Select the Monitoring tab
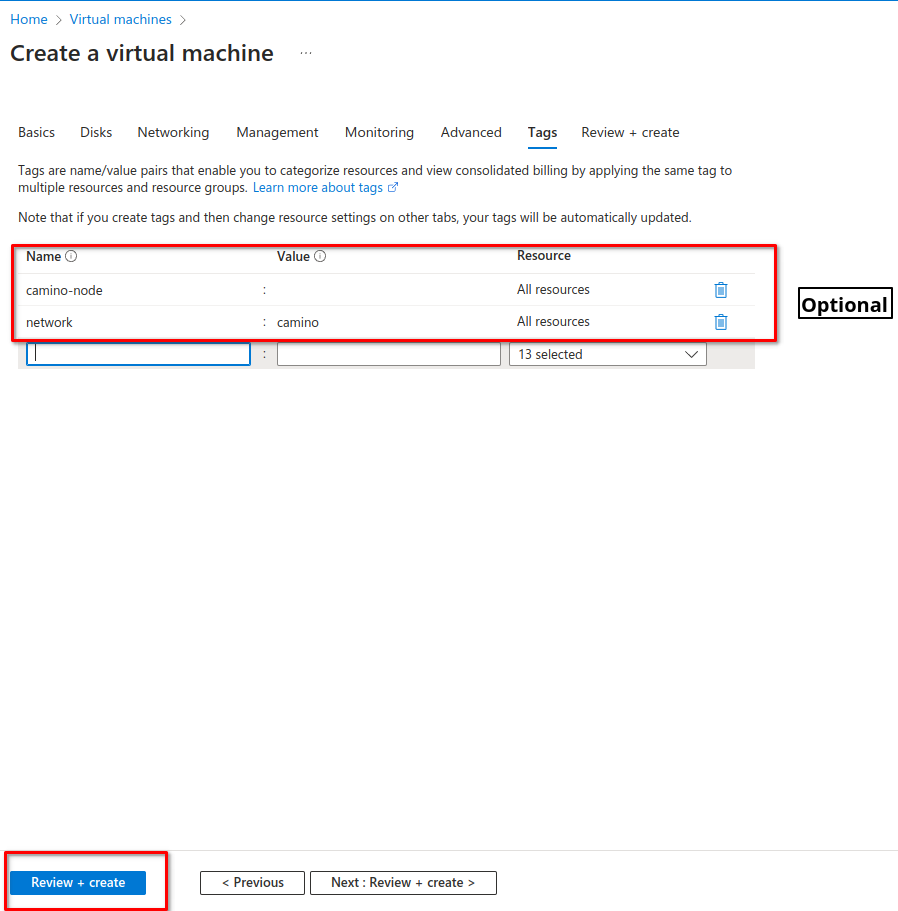 379,132
